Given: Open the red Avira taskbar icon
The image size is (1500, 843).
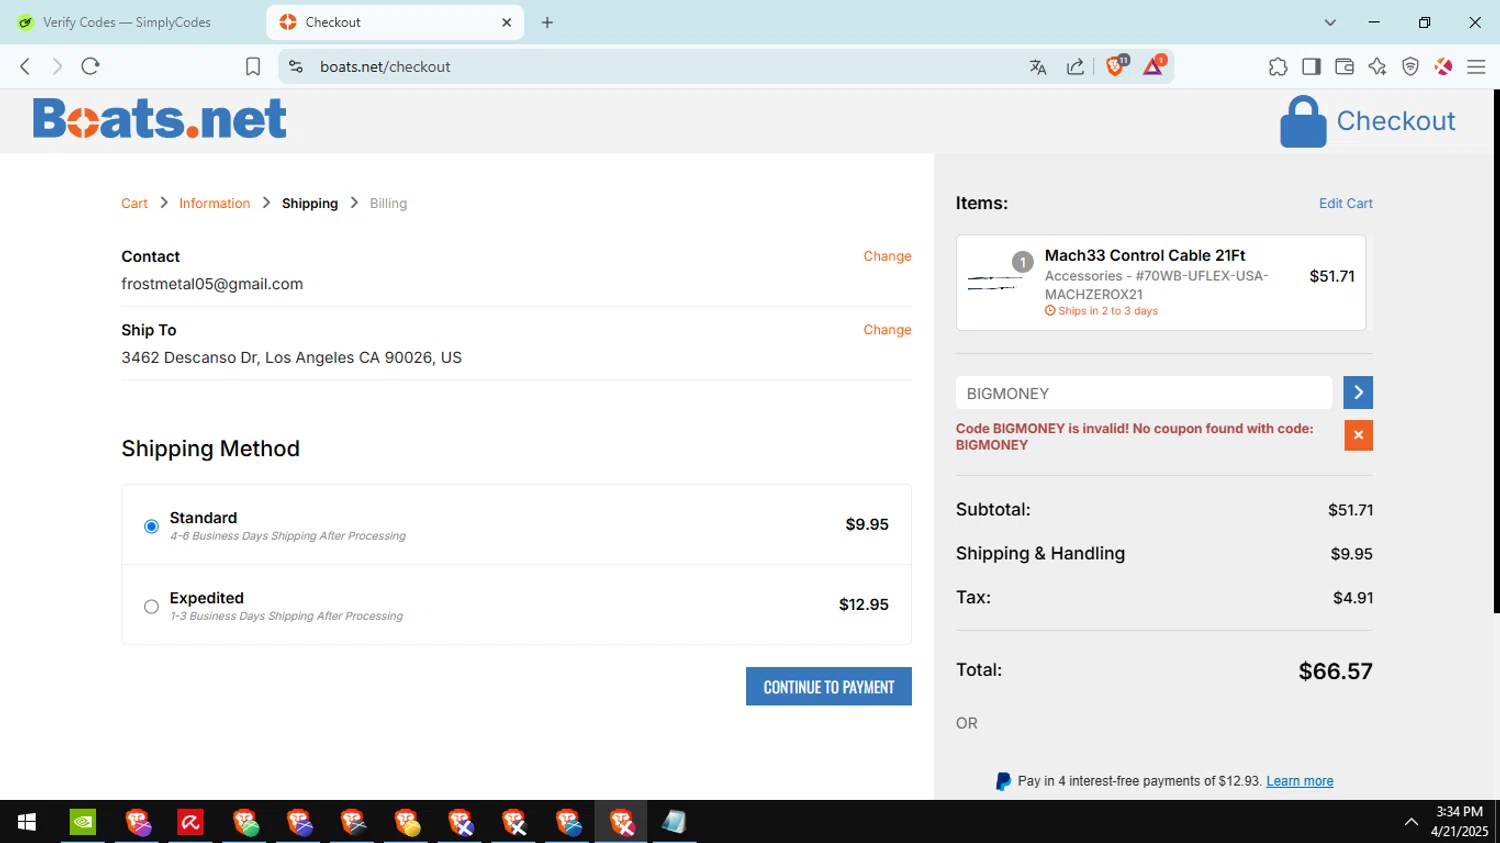Looking at the screenshot, I should point(190,822).
